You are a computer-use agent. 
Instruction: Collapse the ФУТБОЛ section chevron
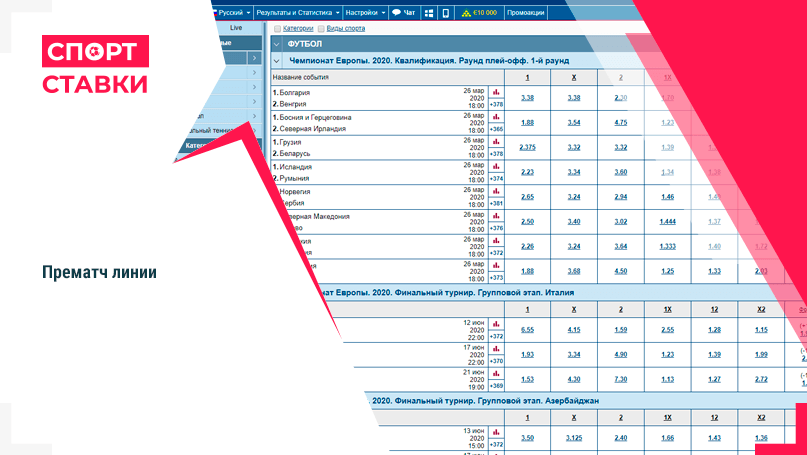(x=276, y=45)
